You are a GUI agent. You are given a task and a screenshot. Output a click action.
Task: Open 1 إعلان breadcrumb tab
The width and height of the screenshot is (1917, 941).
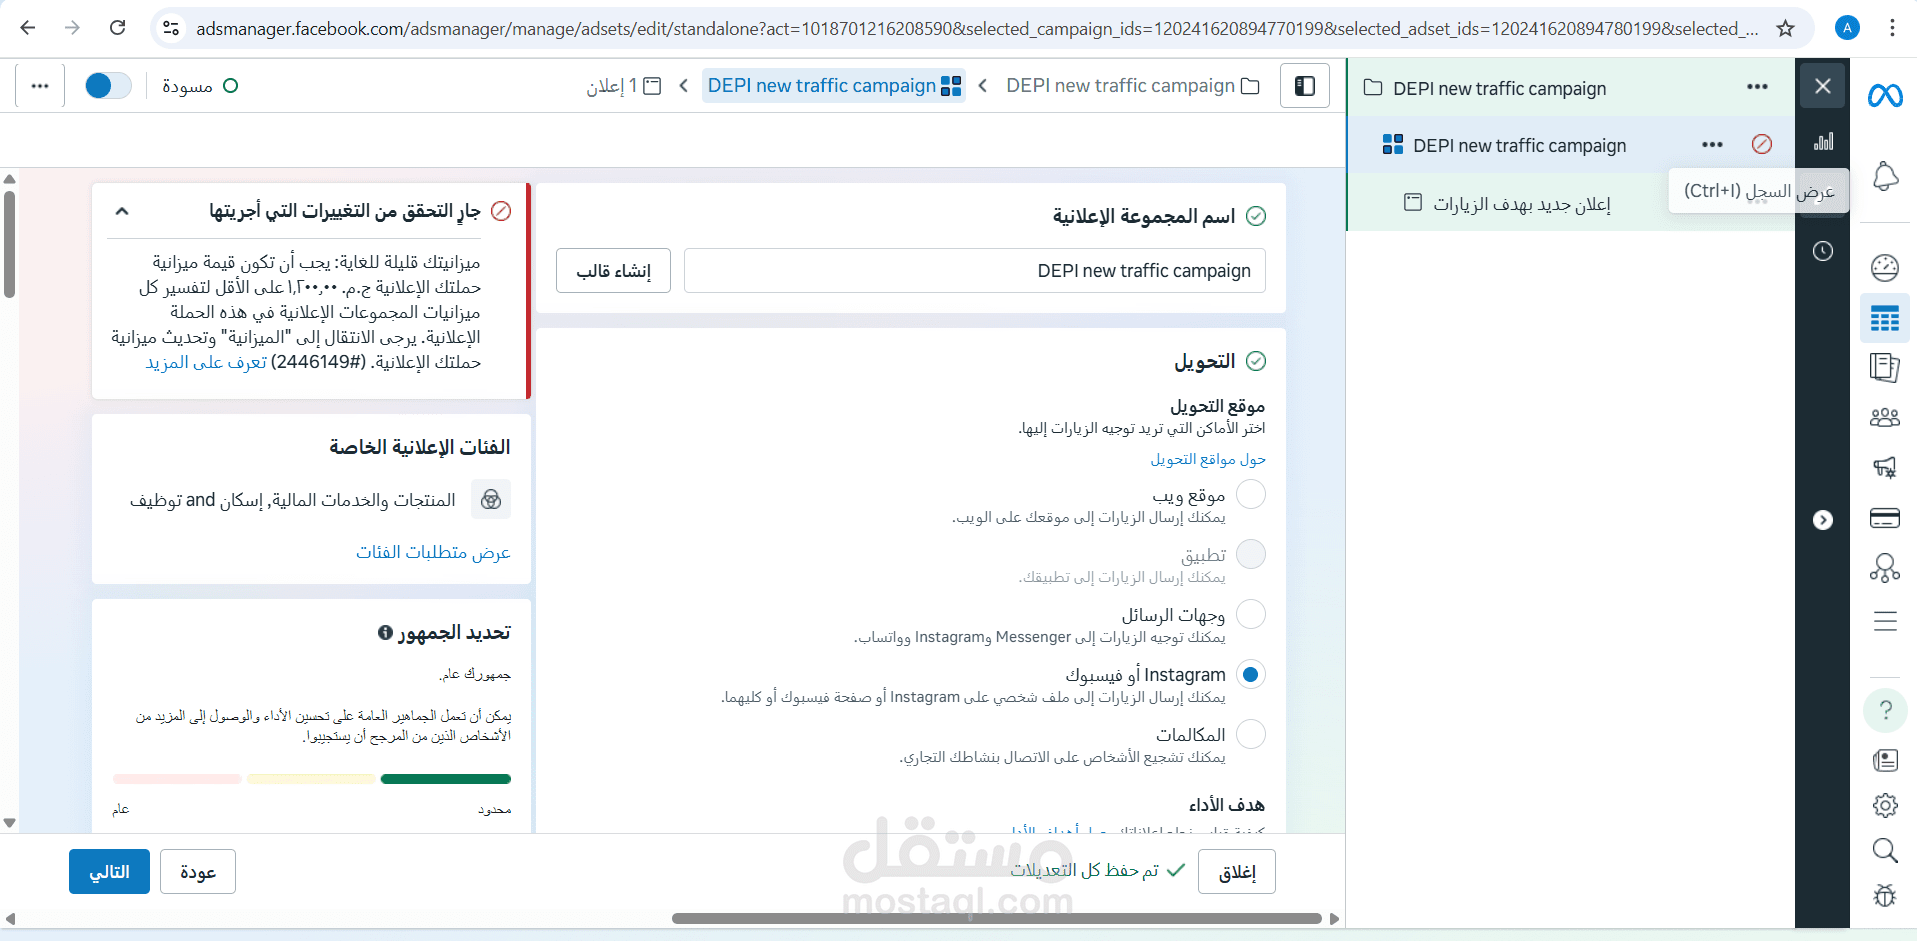point(624,86)
